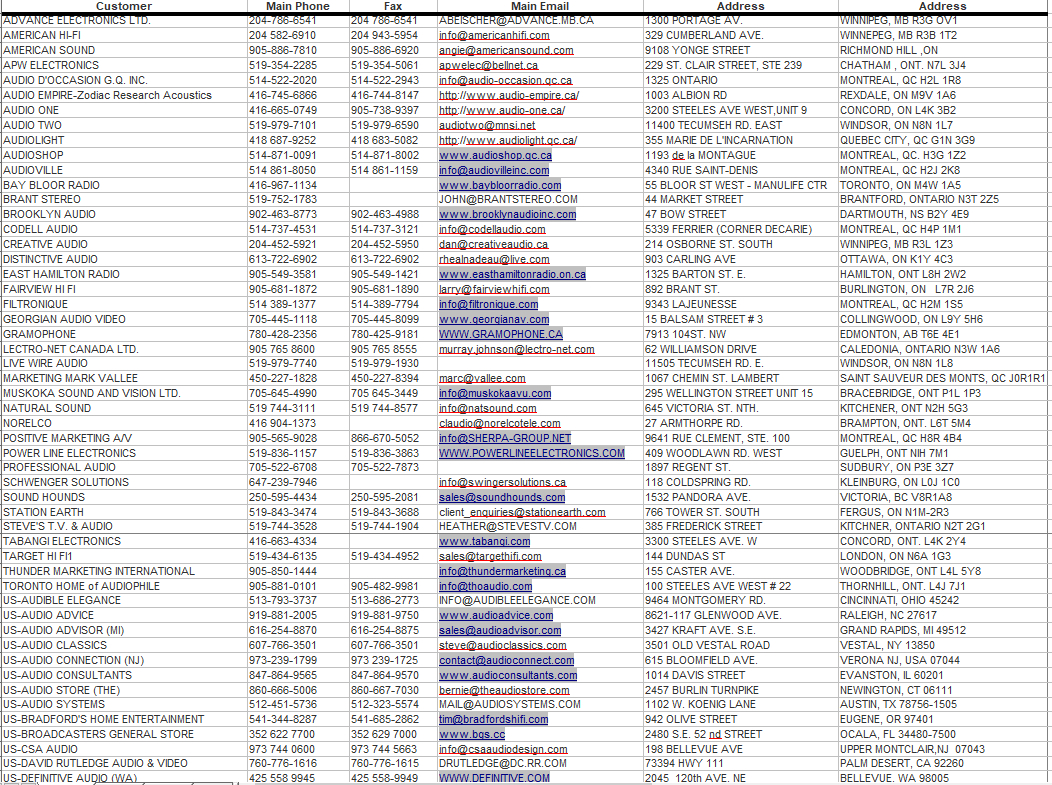
Task: Visit the http://www.audio-empire.ca/ link
Action: 509,95
